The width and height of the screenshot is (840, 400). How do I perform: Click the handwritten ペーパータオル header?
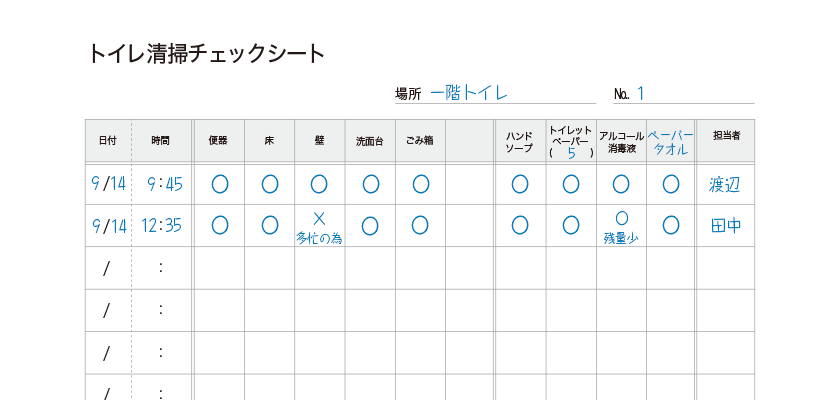click(x=670, y=141)
